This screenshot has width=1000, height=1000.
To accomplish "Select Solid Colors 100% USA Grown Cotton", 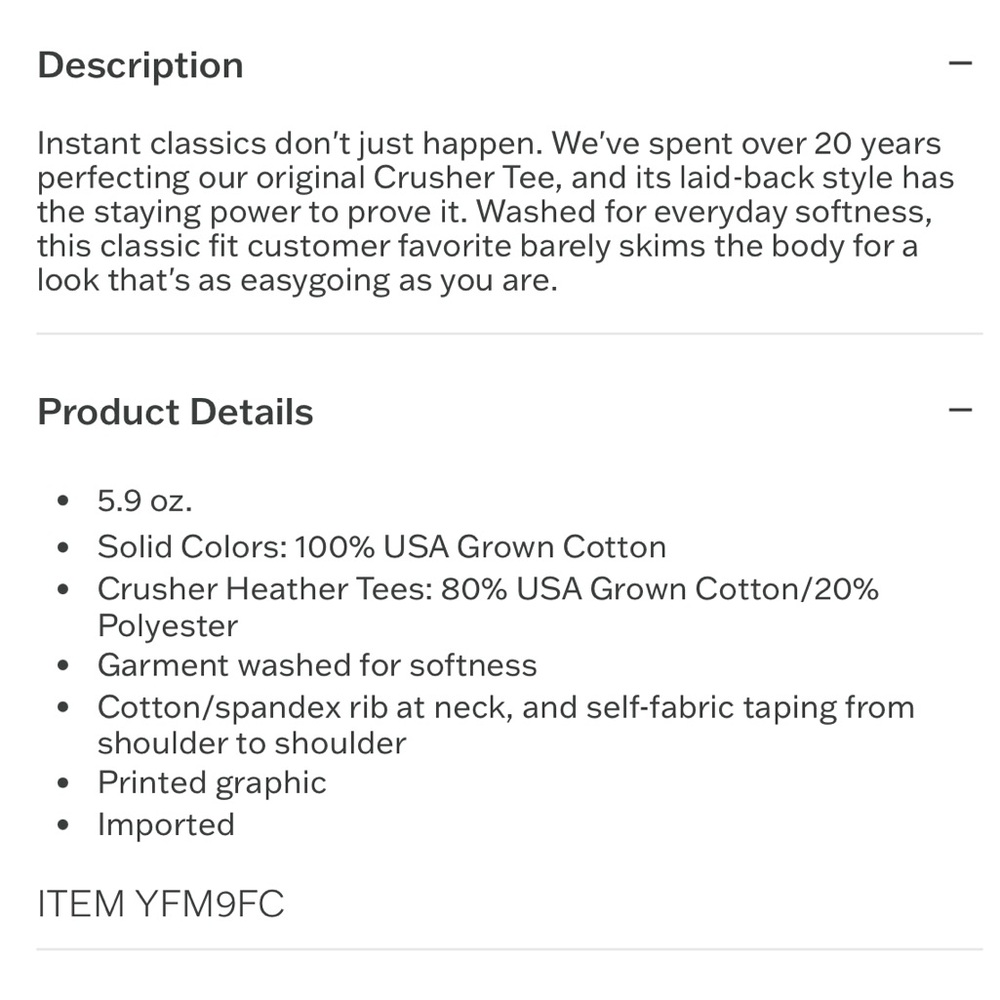I will [382, 547].
